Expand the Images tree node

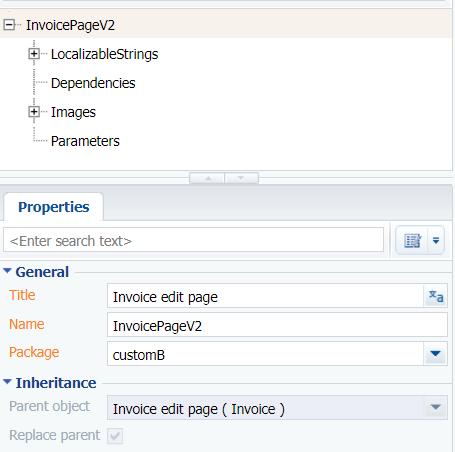[x=34, y=112]
